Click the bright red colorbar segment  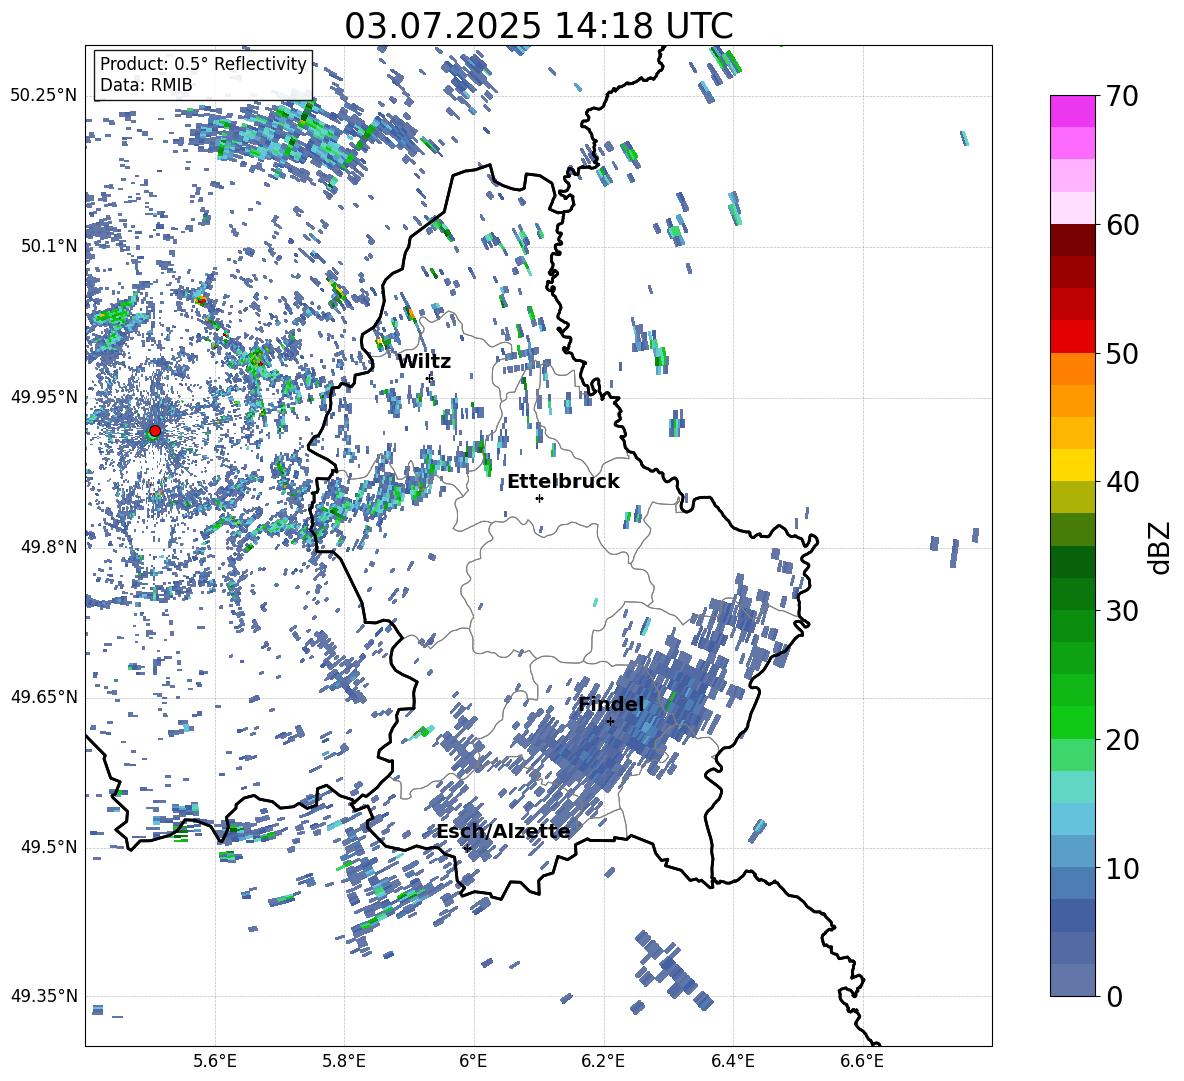1073,337
